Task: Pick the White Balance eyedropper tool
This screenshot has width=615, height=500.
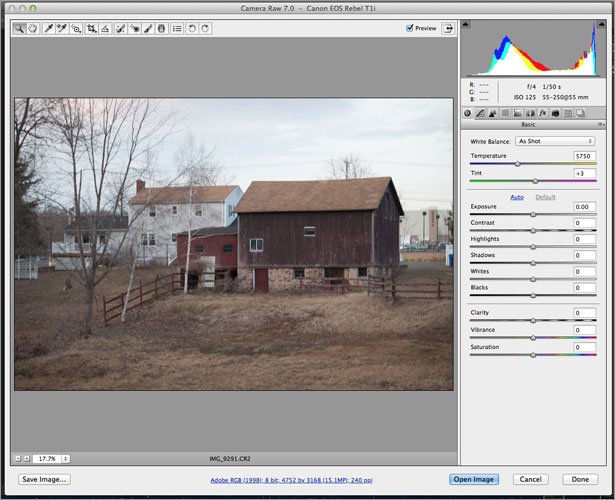Action: [47, 29]
